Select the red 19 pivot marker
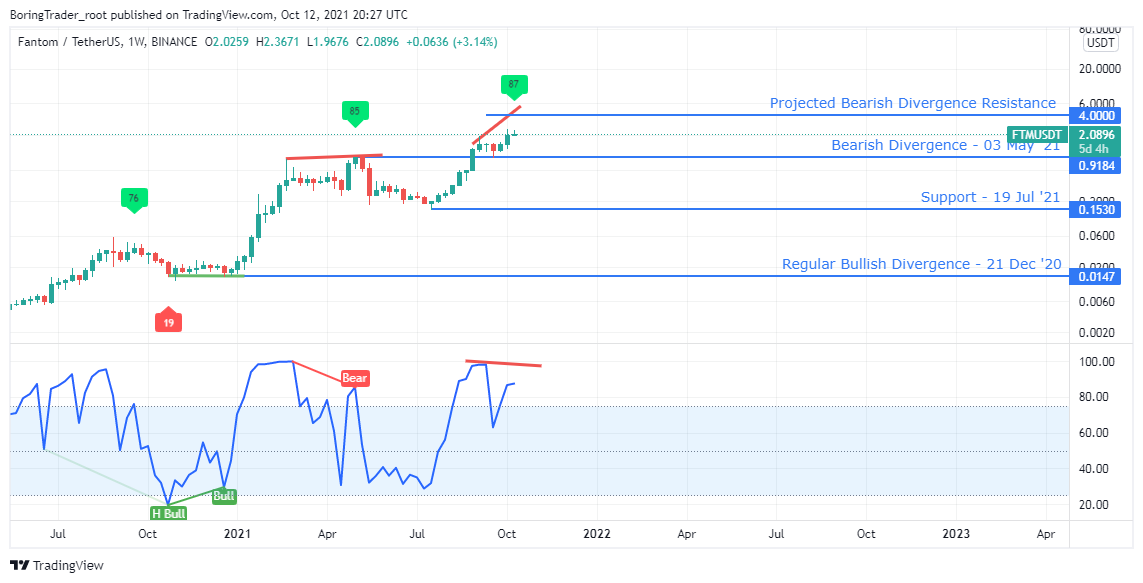Image resolution: width=1143 pixels, height=583 pixels. coord(169,322)
